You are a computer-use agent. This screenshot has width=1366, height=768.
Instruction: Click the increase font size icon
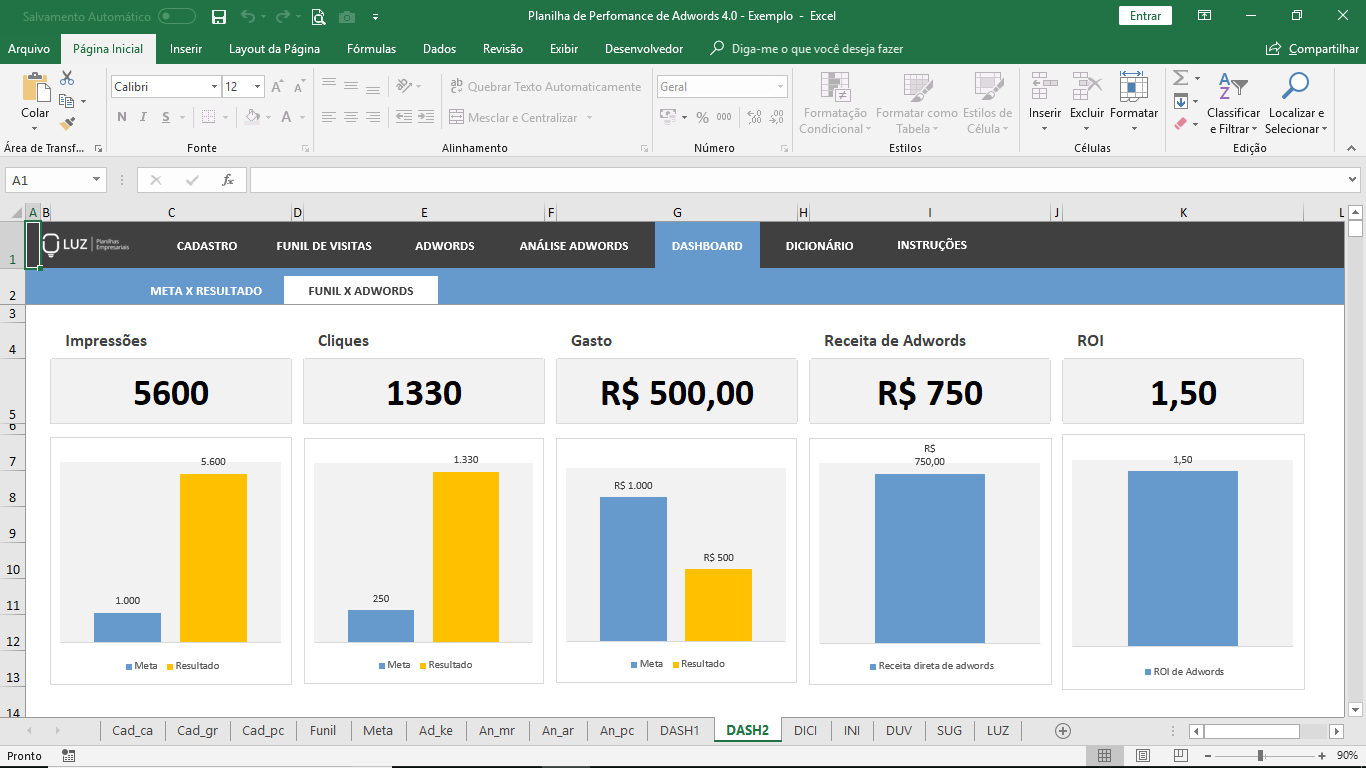(278, 87)
